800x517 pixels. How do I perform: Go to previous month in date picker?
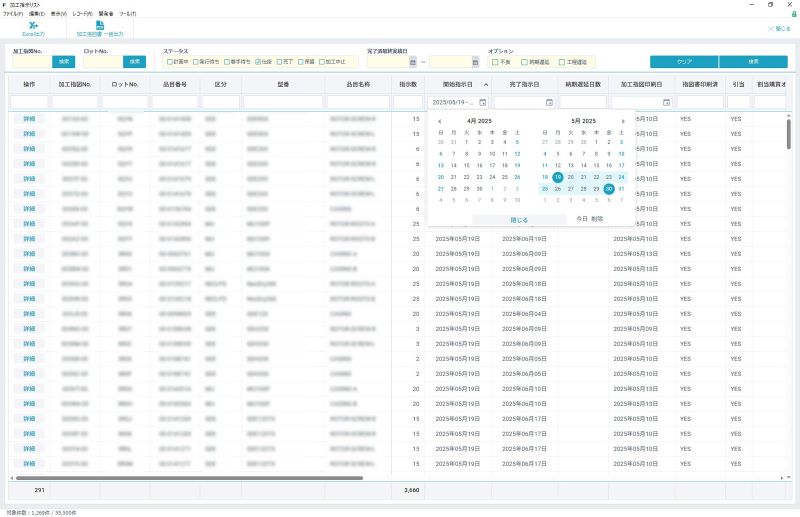pyautogui.click(x=440, y=121)
